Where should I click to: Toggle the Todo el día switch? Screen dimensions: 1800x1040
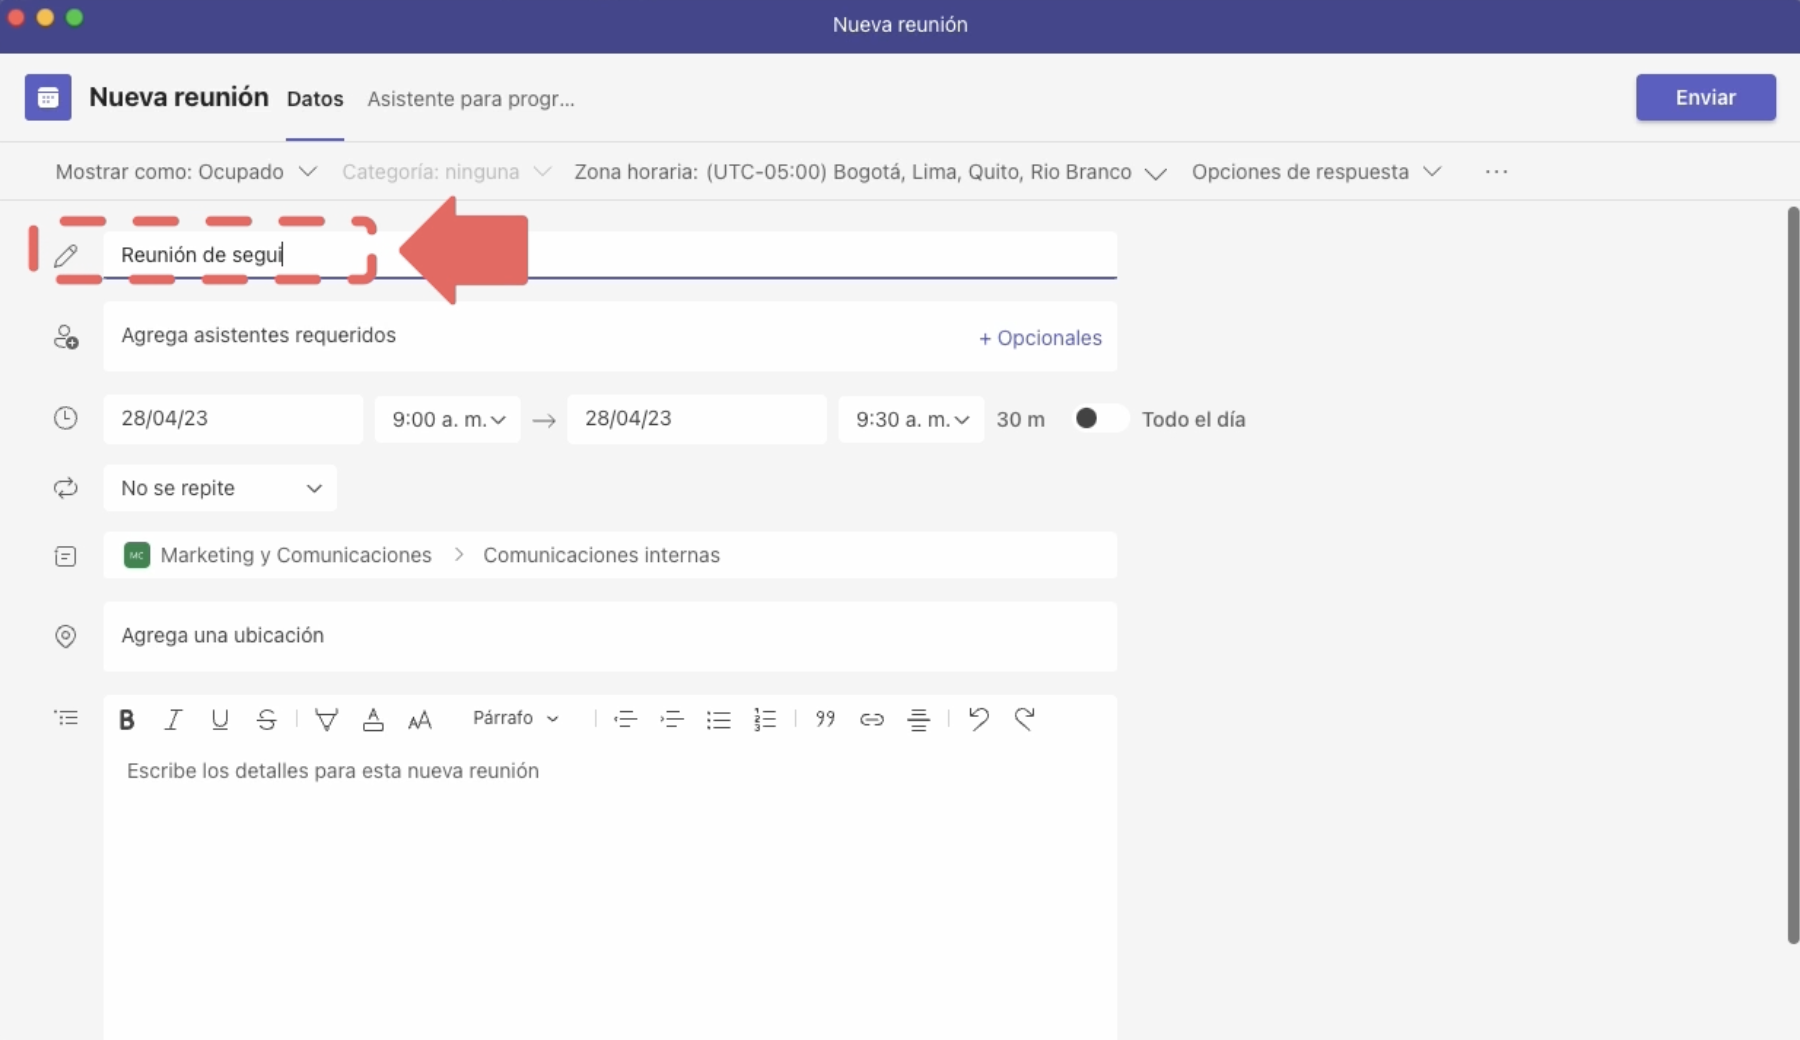1099,418
